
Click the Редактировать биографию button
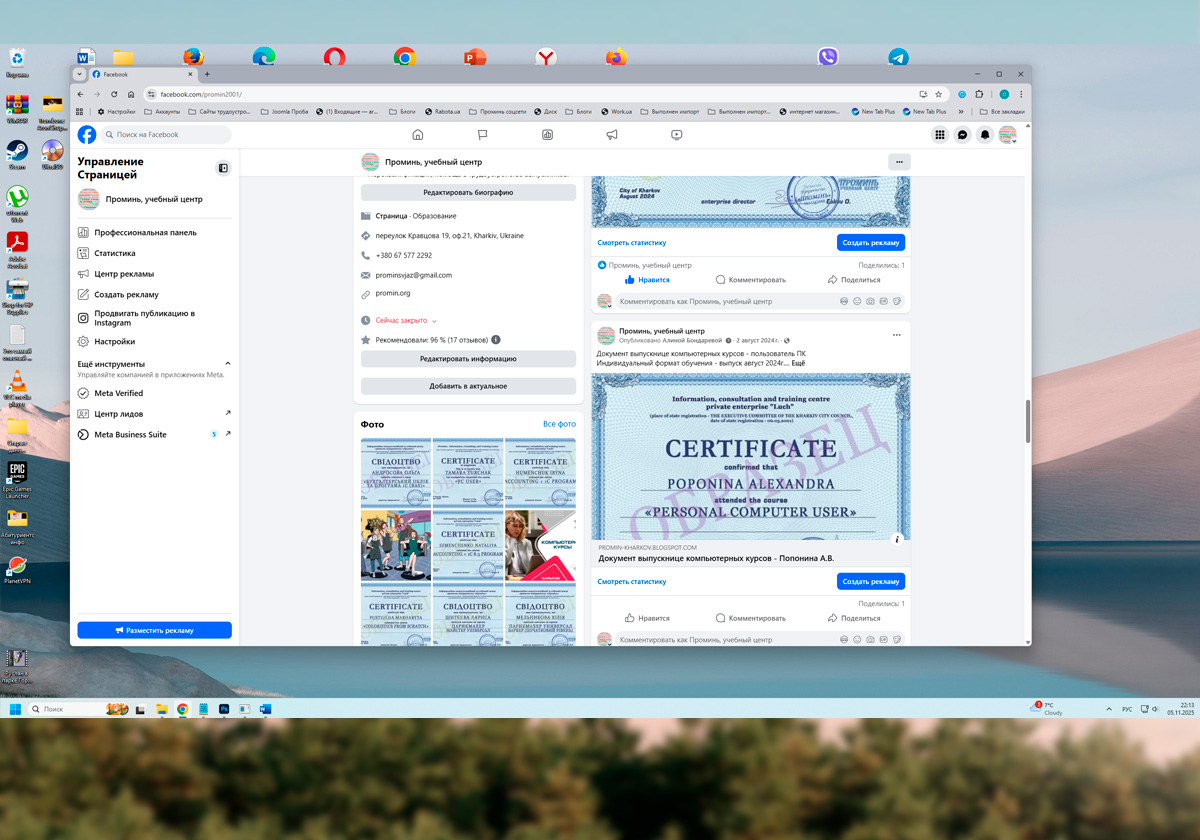point(468,193)
